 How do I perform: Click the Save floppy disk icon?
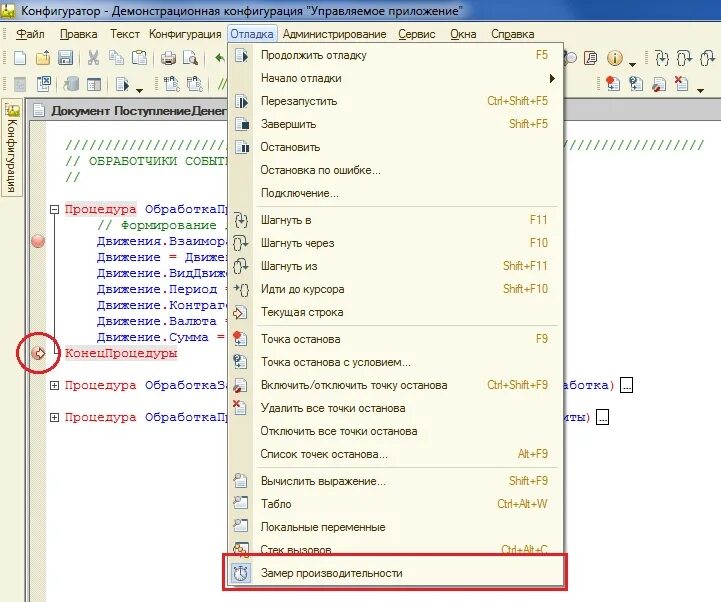pyautogui.click(x=65, y=58)
